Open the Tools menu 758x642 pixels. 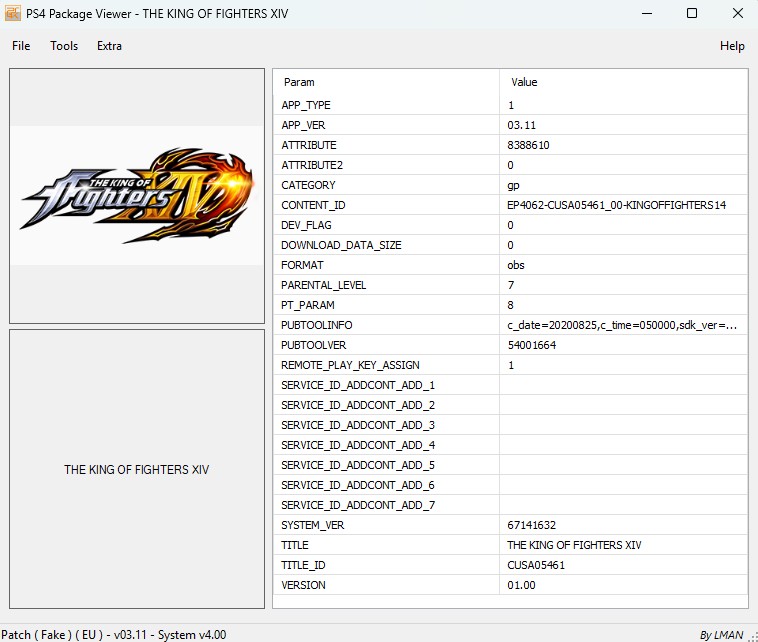pos(64,46)
